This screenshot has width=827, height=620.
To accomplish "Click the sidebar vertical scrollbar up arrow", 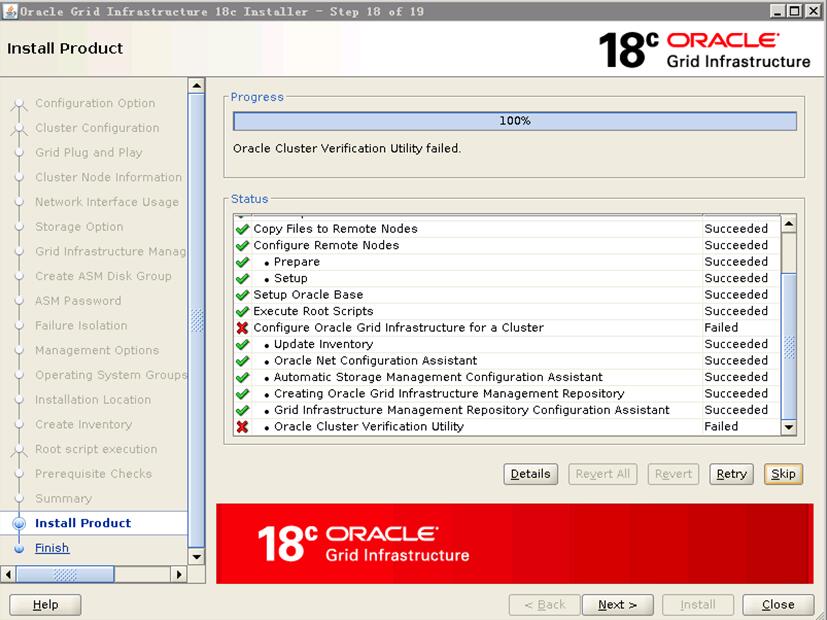I will (197, 85).
